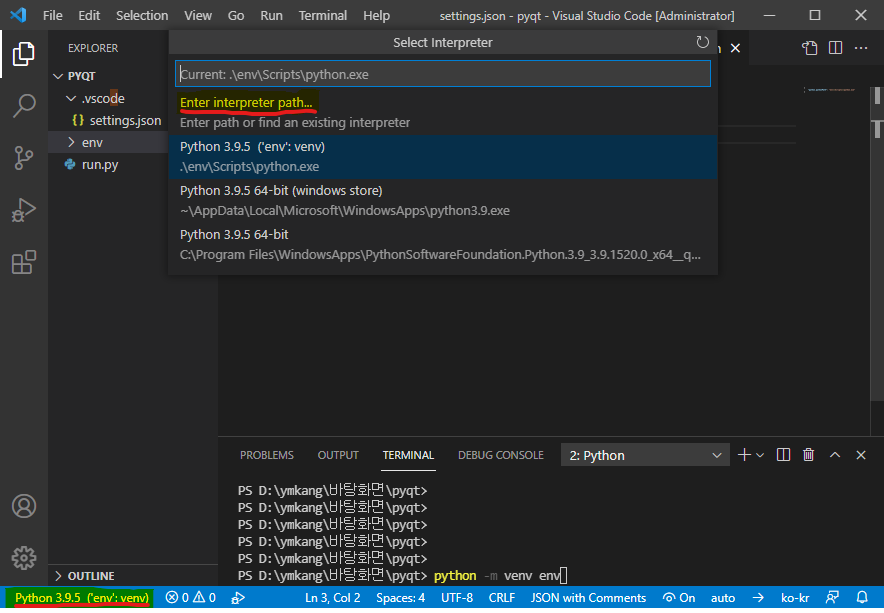Split the terminal panel
Viewport: 884px width, 613px height.
783,455
